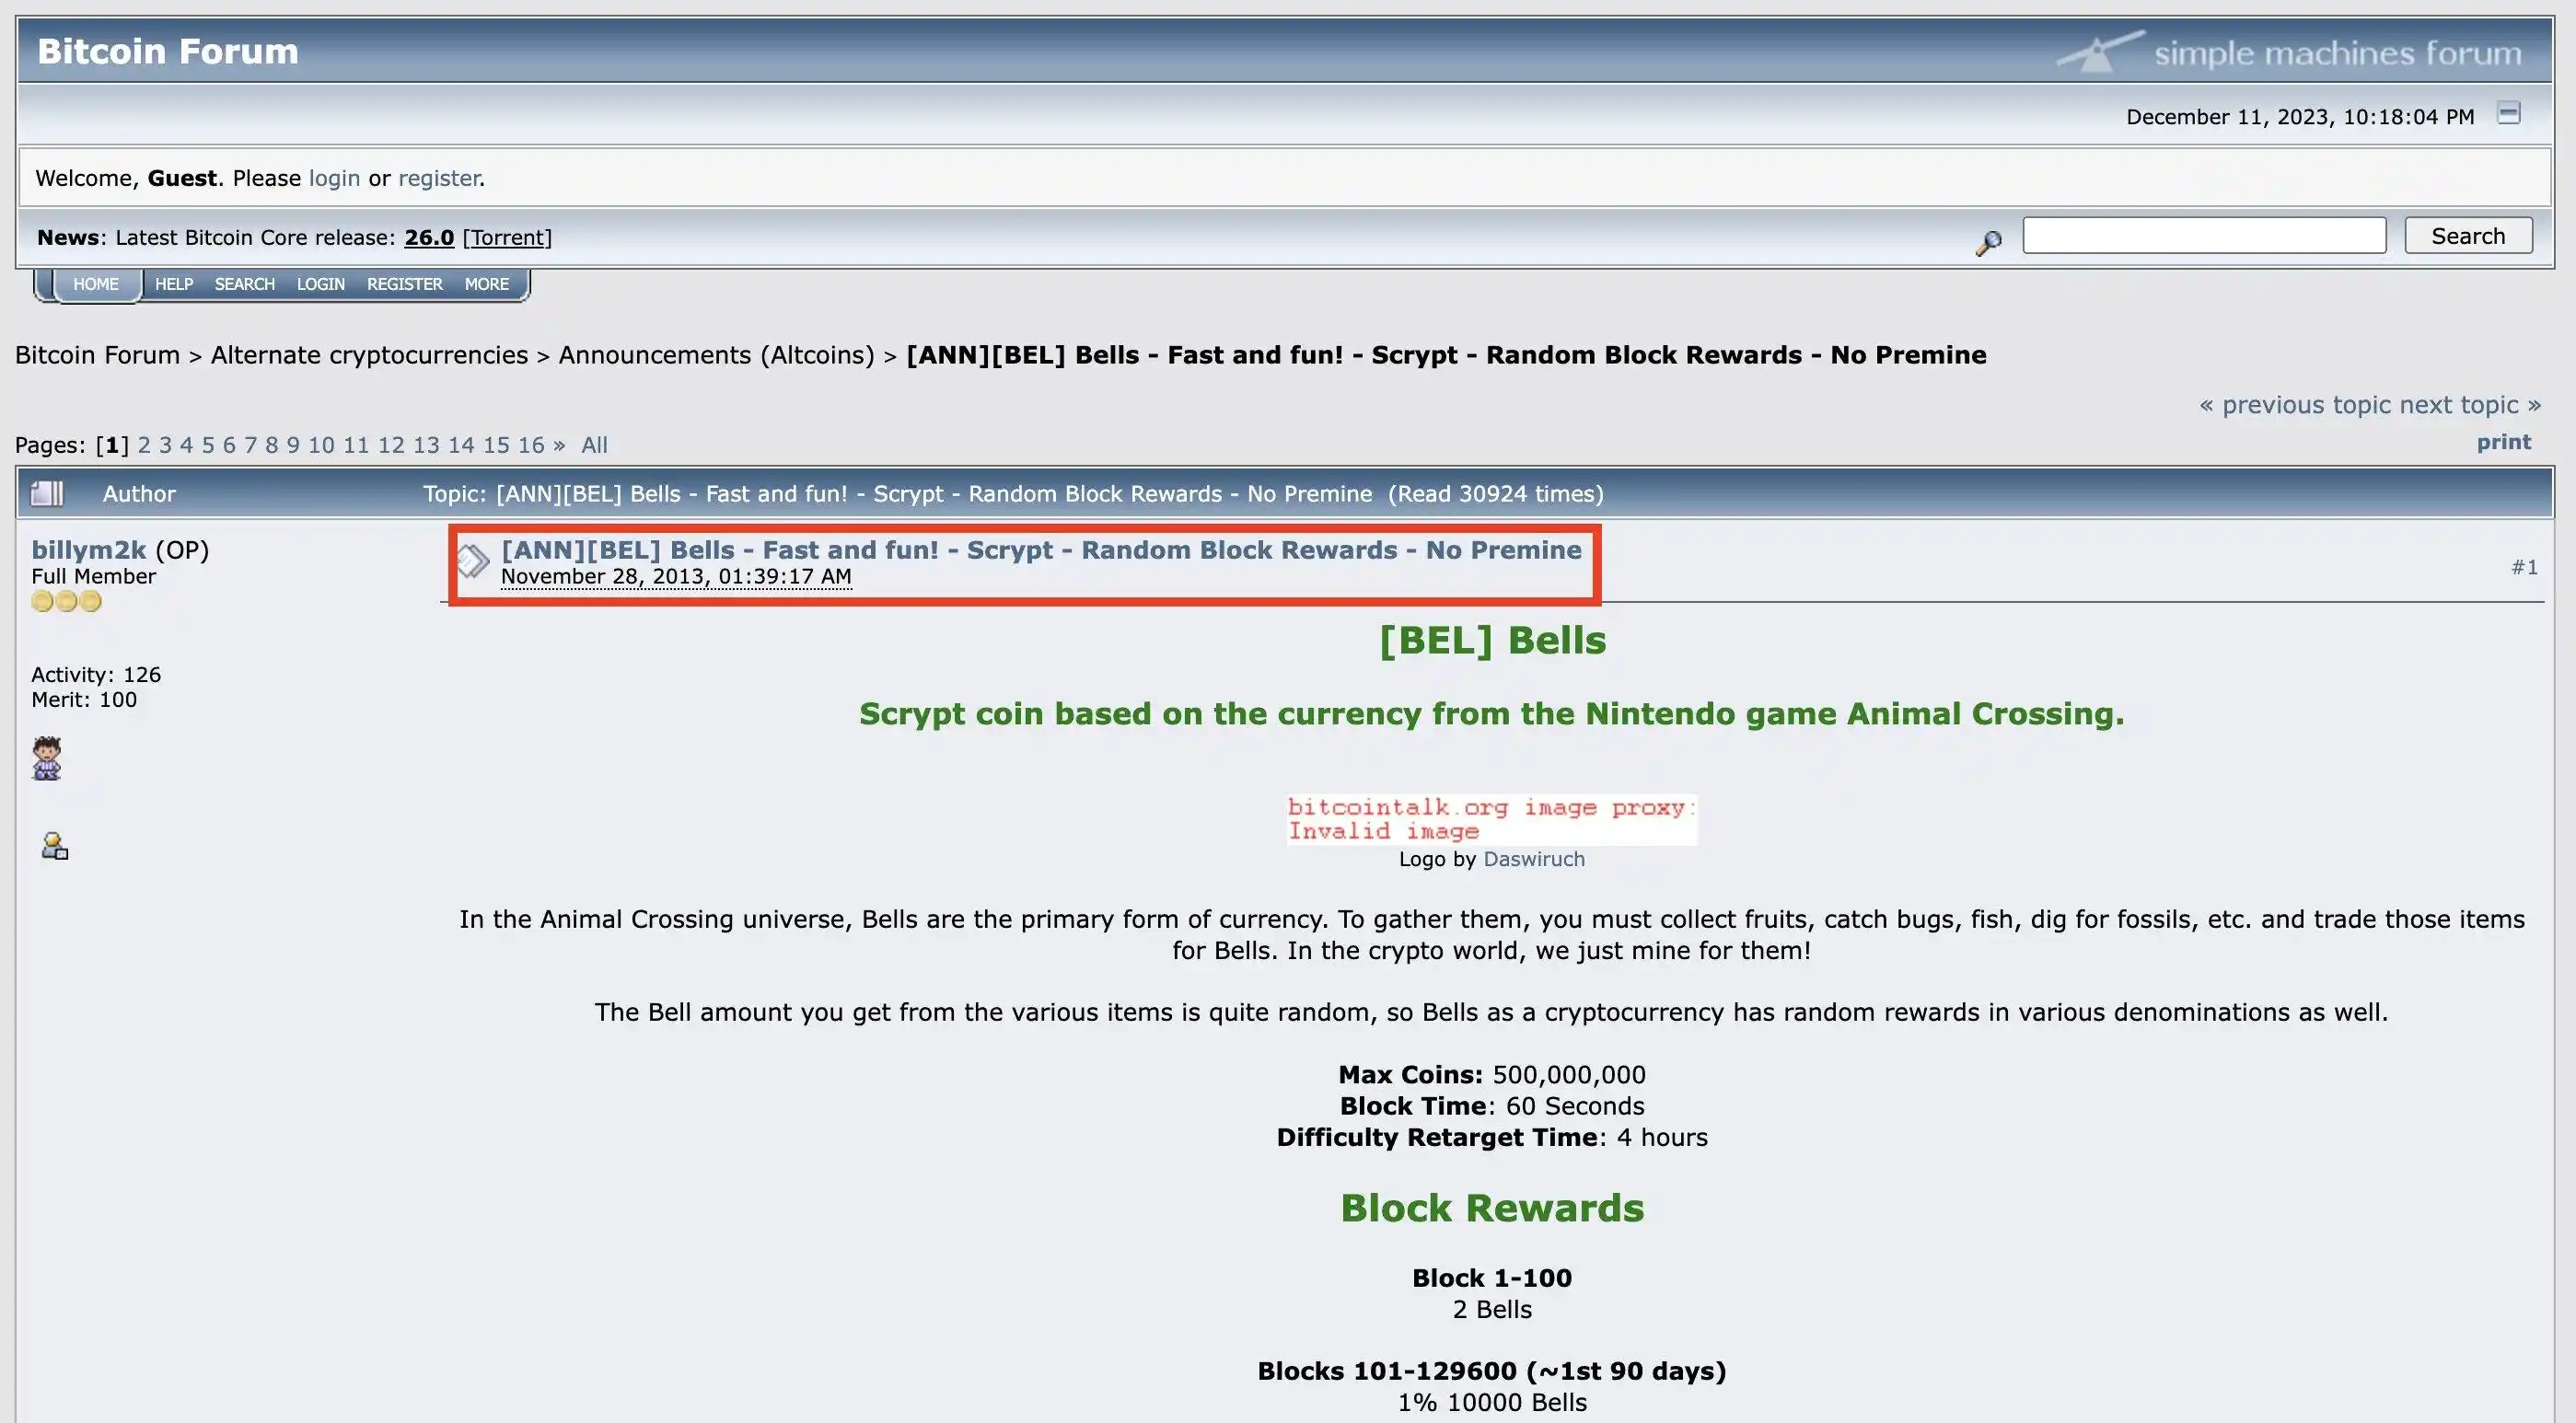Click the next topic chevron link
Image resolution: width=2576 pixels, height=1423 pixels.
pos(2535,407)
